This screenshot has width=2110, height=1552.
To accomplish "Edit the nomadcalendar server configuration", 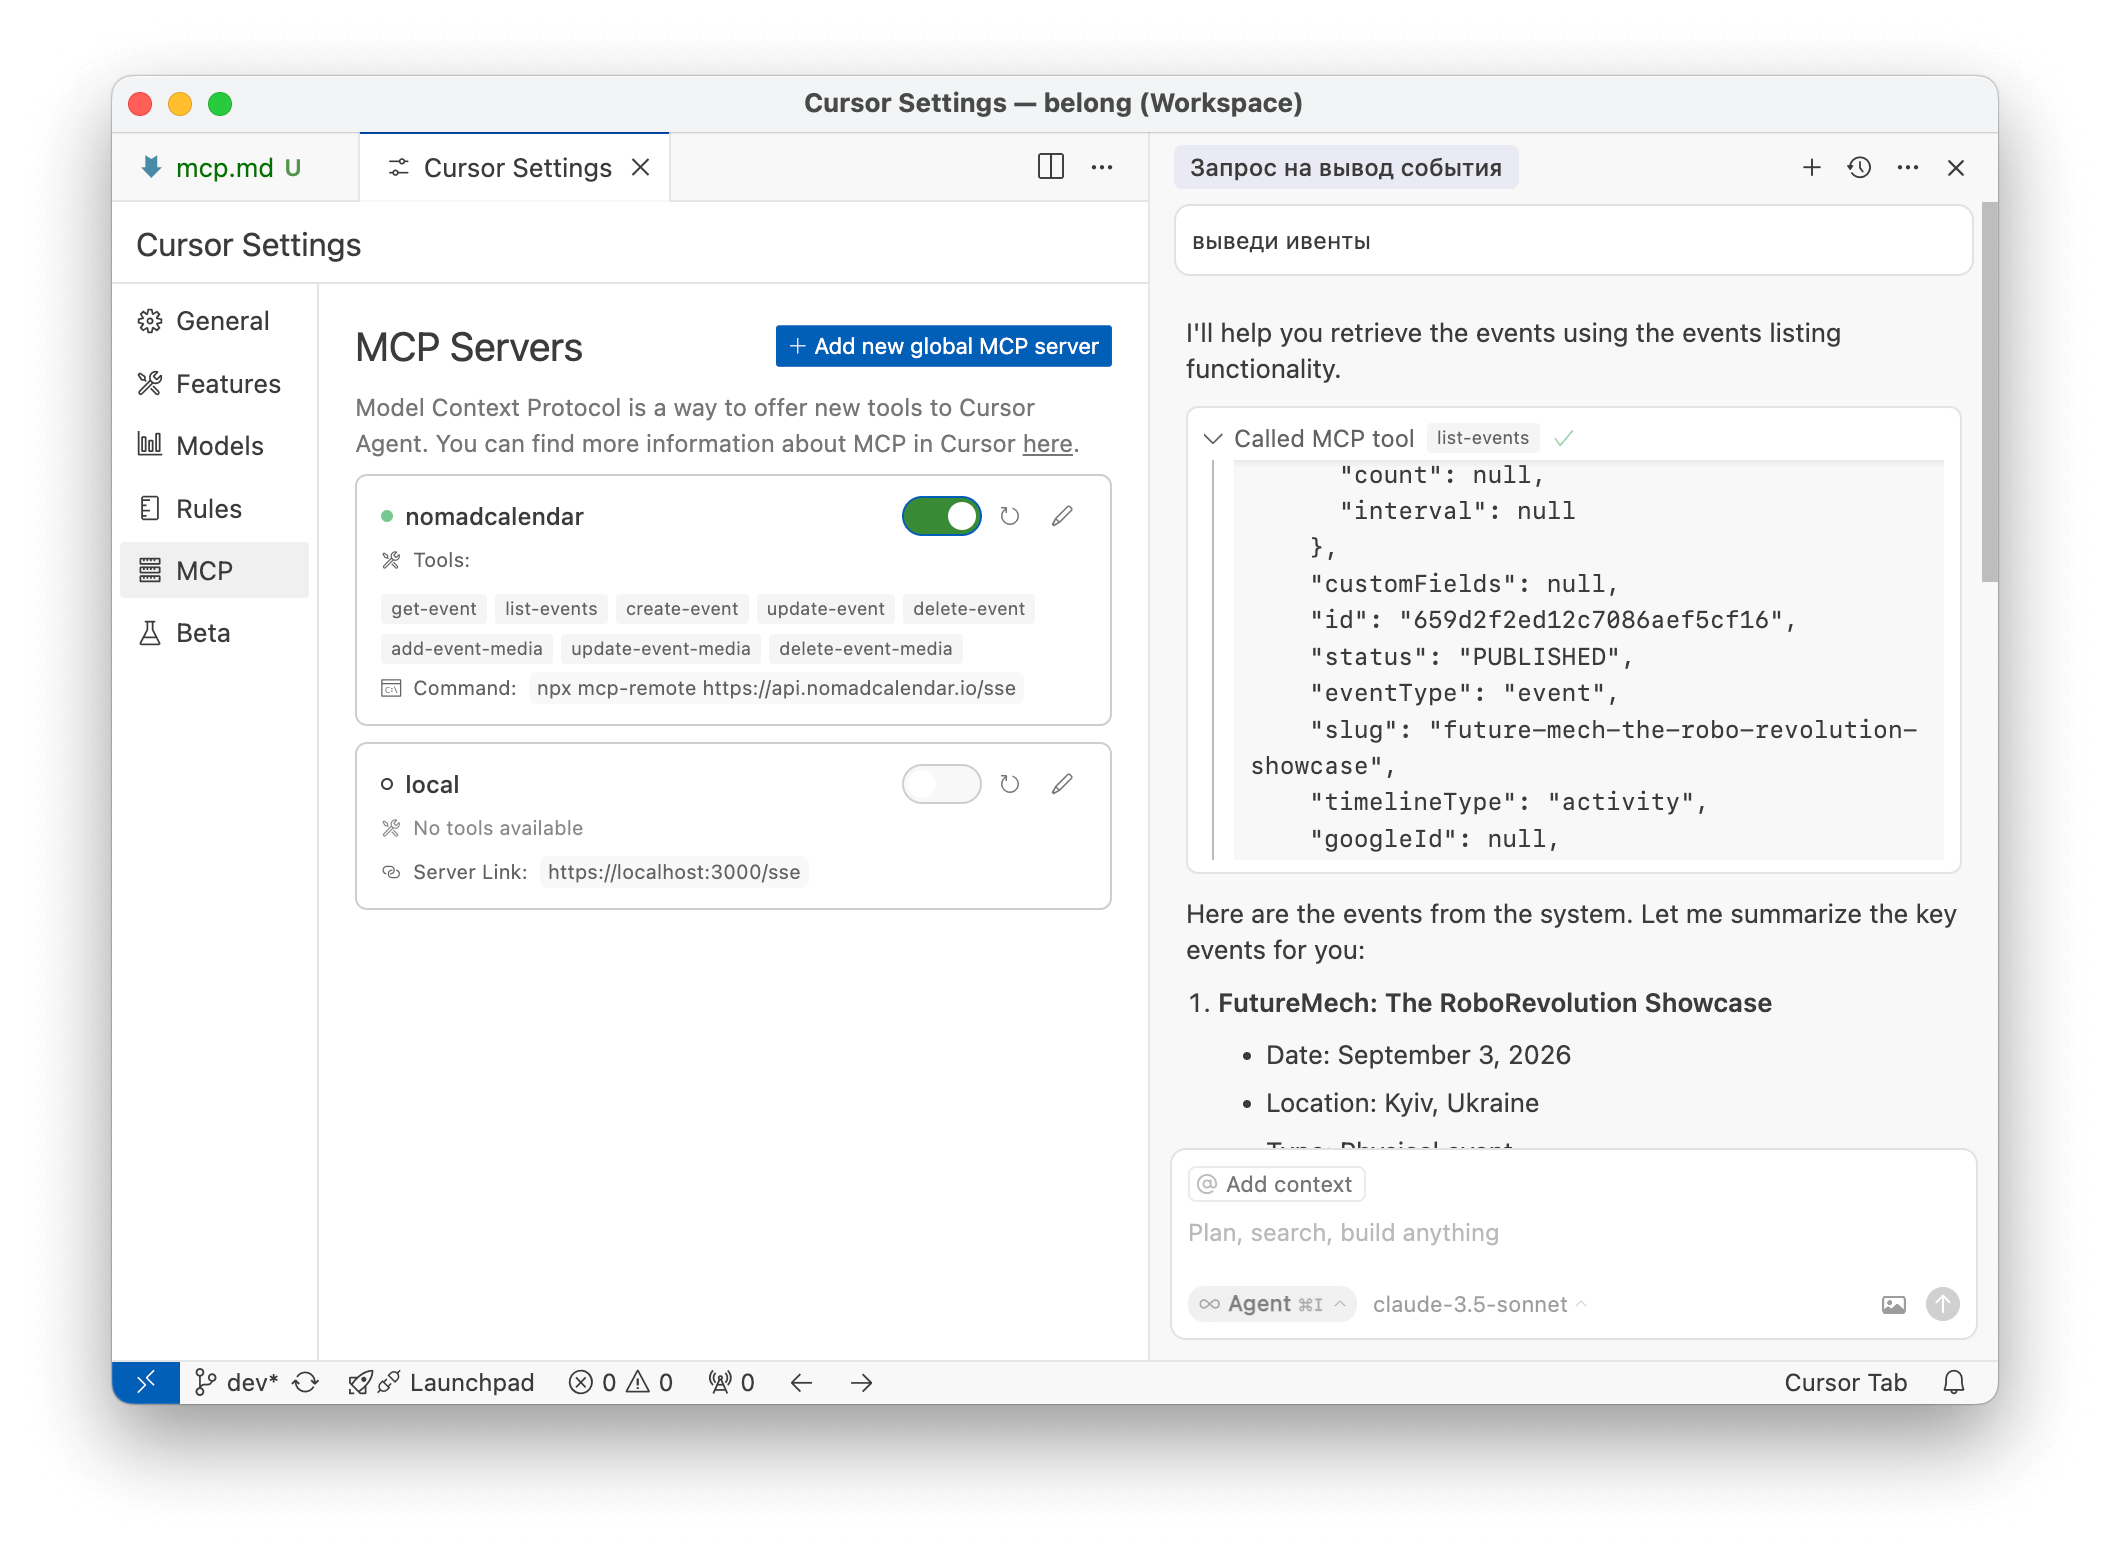I will point(1062,516).
